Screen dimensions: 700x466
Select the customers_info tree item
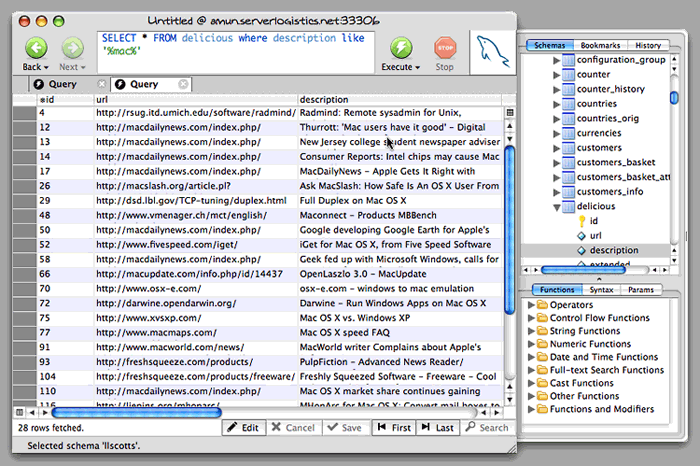click(609, 192)
